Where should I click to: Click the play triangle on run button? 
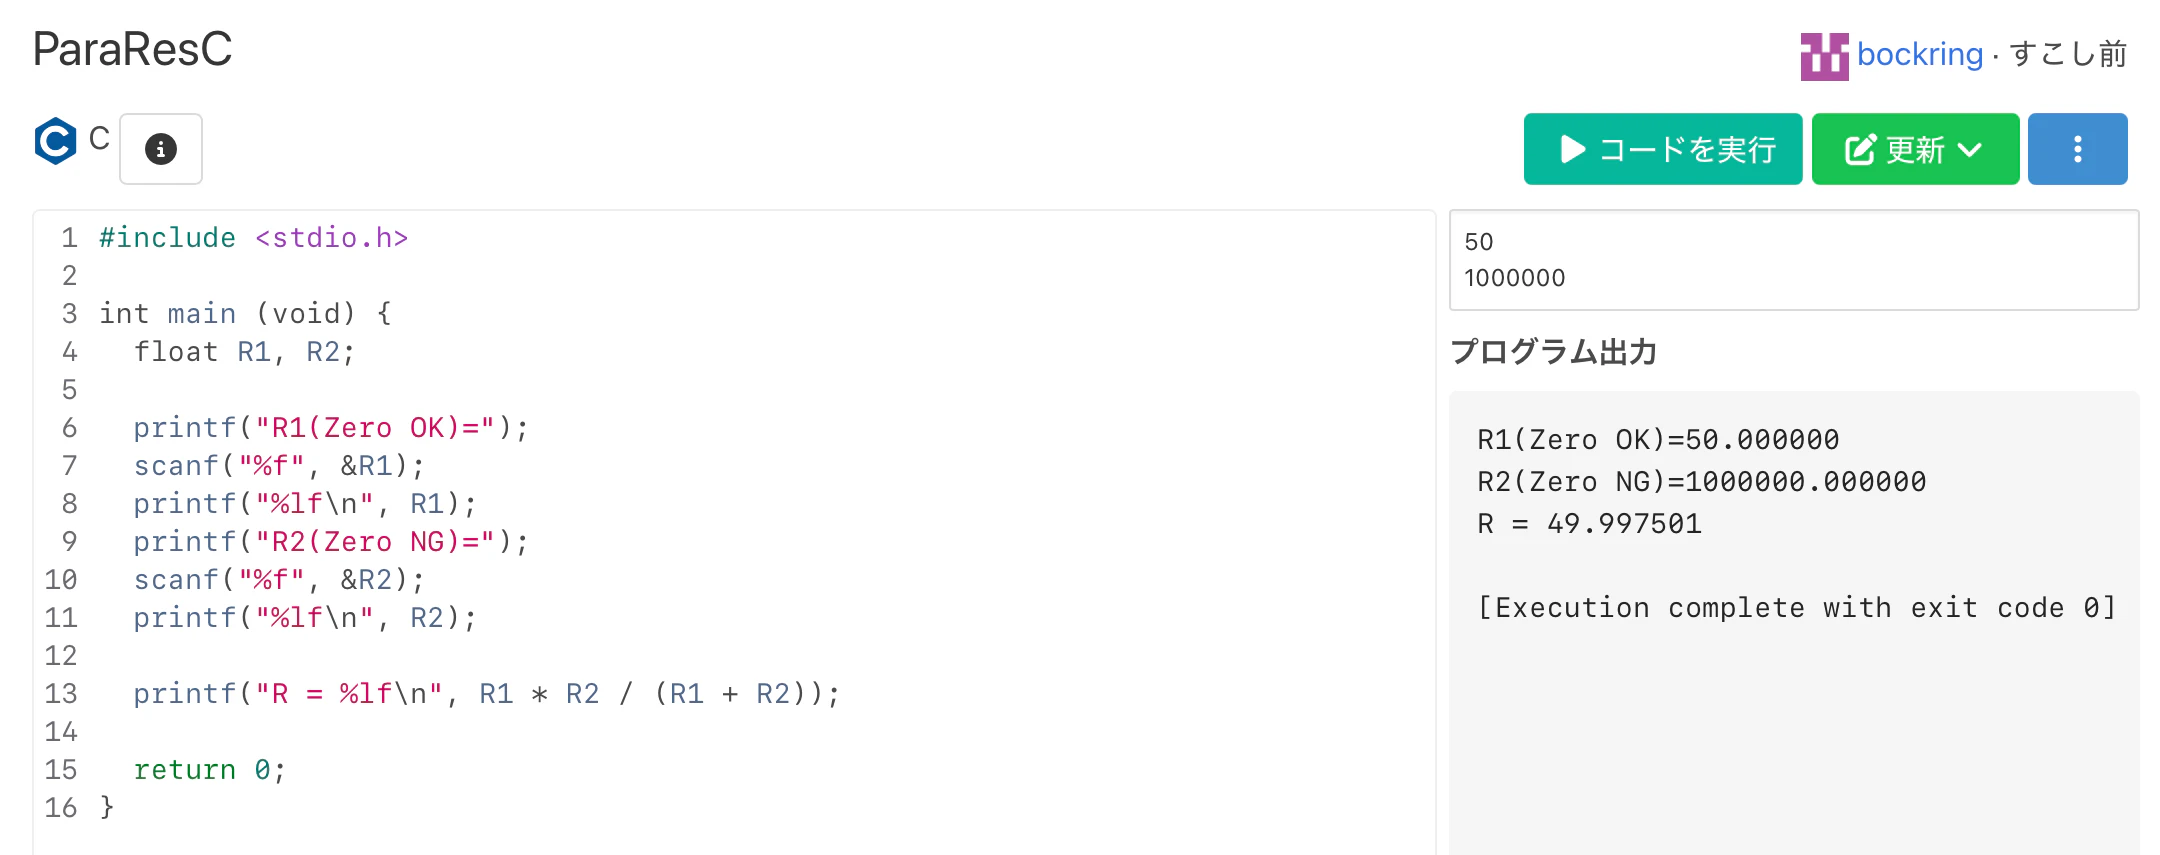coord(1573,149)
